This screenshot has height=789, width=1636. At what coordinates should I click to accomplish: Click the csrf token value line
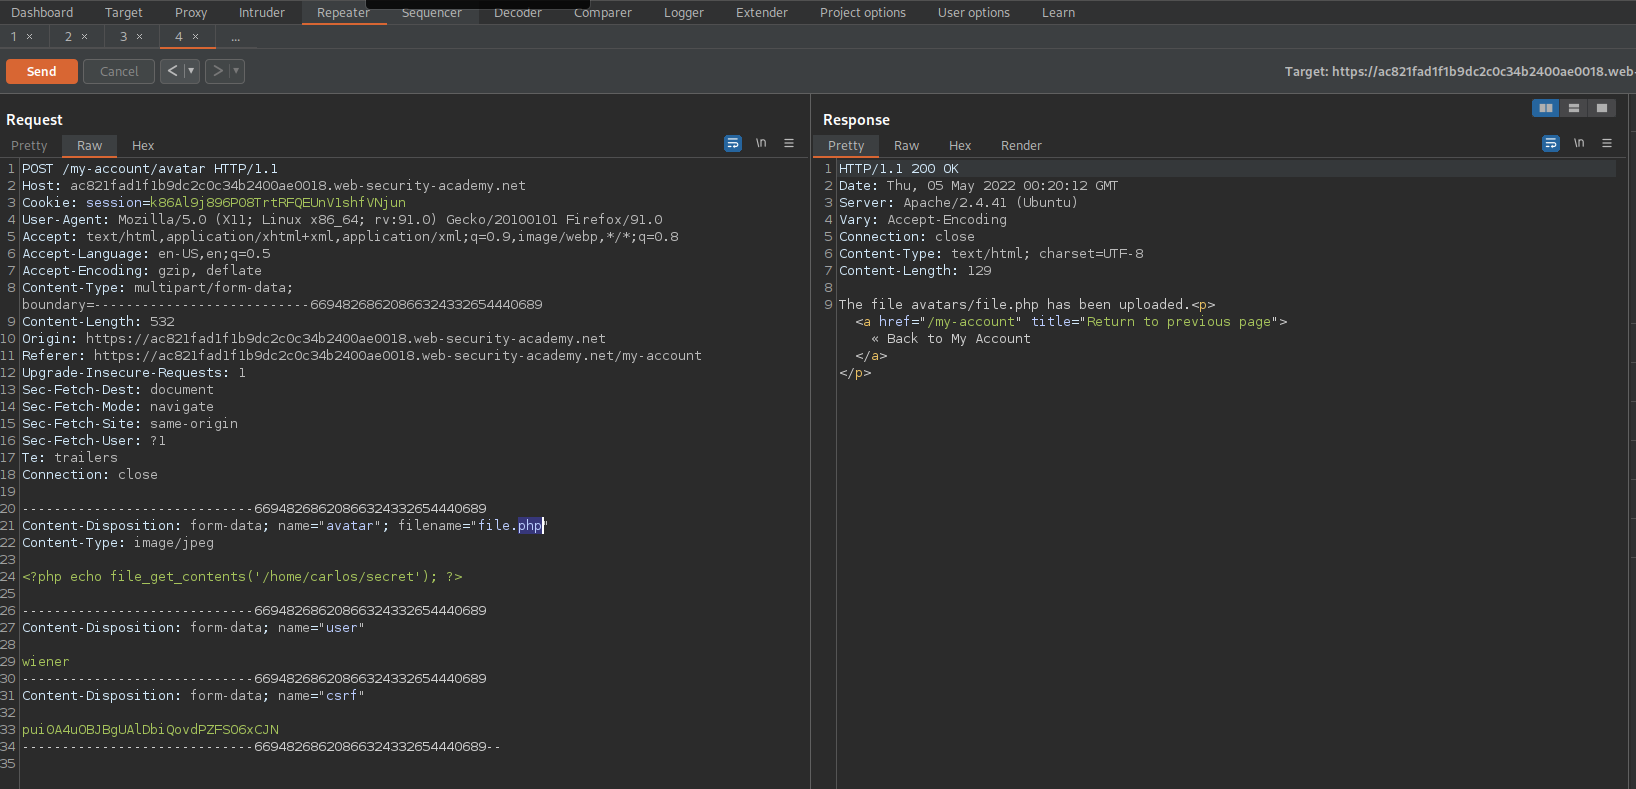[x=150, y=730]
